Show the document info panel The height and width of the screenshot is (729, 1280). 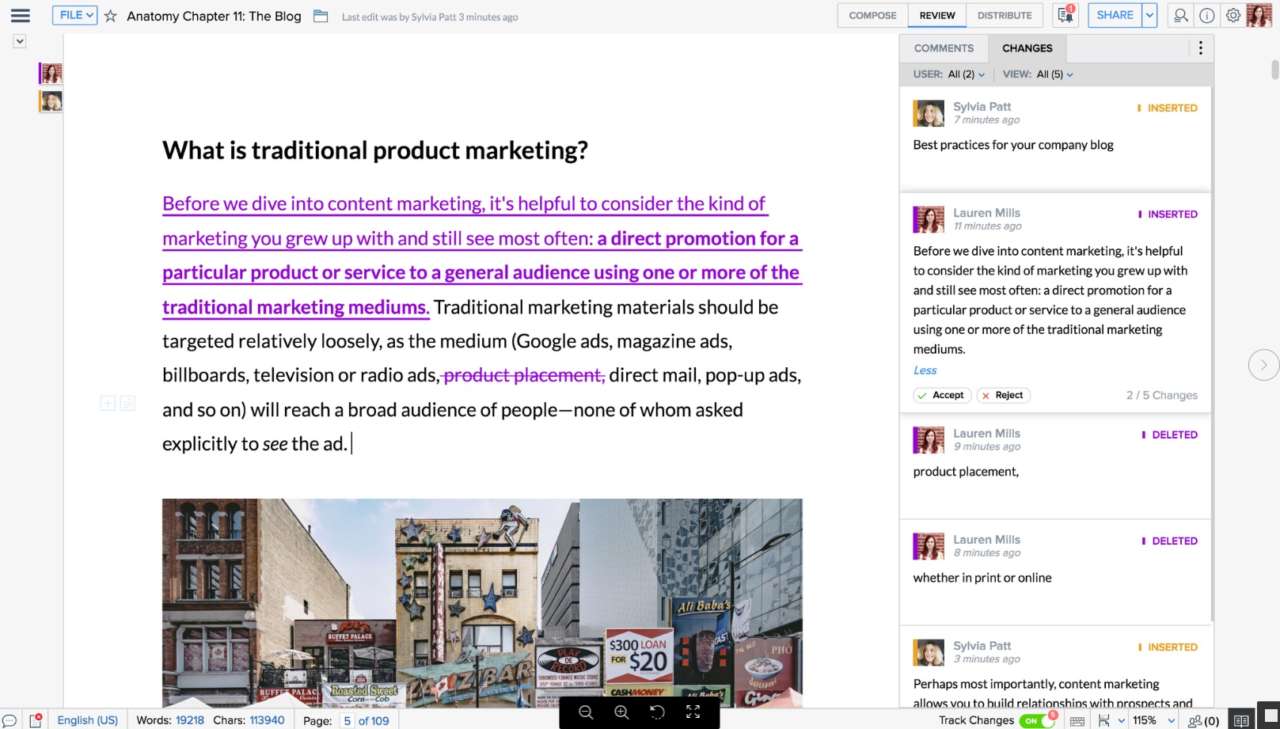point(1207,15)
